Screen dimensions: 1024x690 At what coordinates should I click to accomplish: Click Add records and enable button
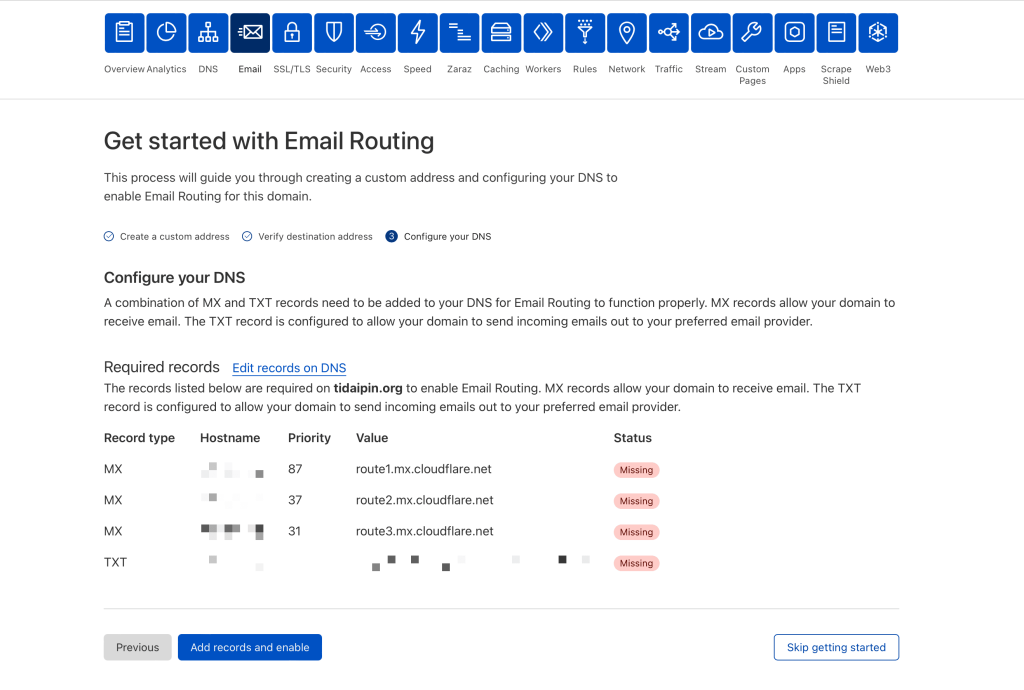point(250,647)
